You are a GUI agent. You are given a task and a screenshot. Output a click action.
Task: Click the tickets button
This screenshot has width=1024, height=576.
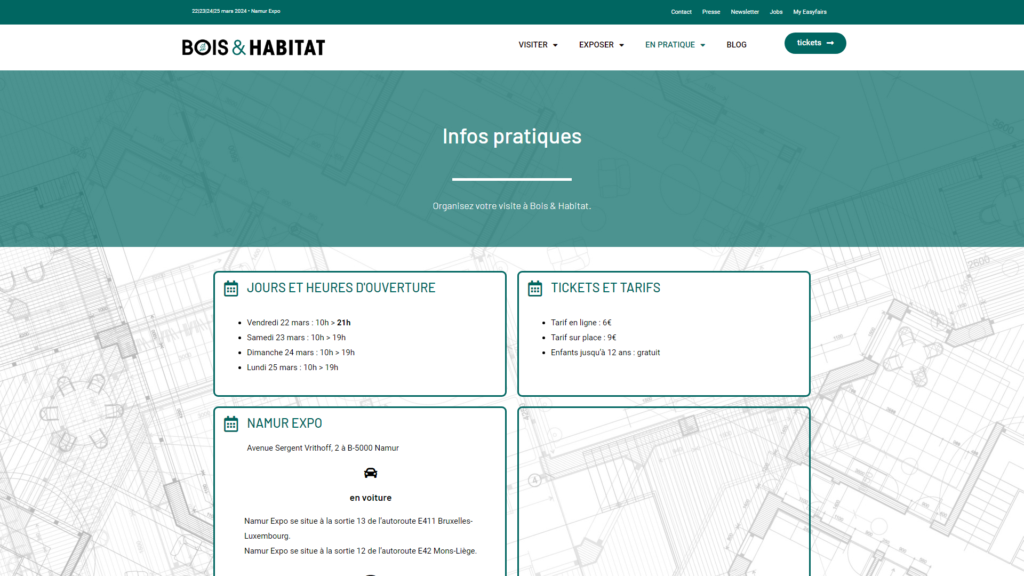coord(815,43)
